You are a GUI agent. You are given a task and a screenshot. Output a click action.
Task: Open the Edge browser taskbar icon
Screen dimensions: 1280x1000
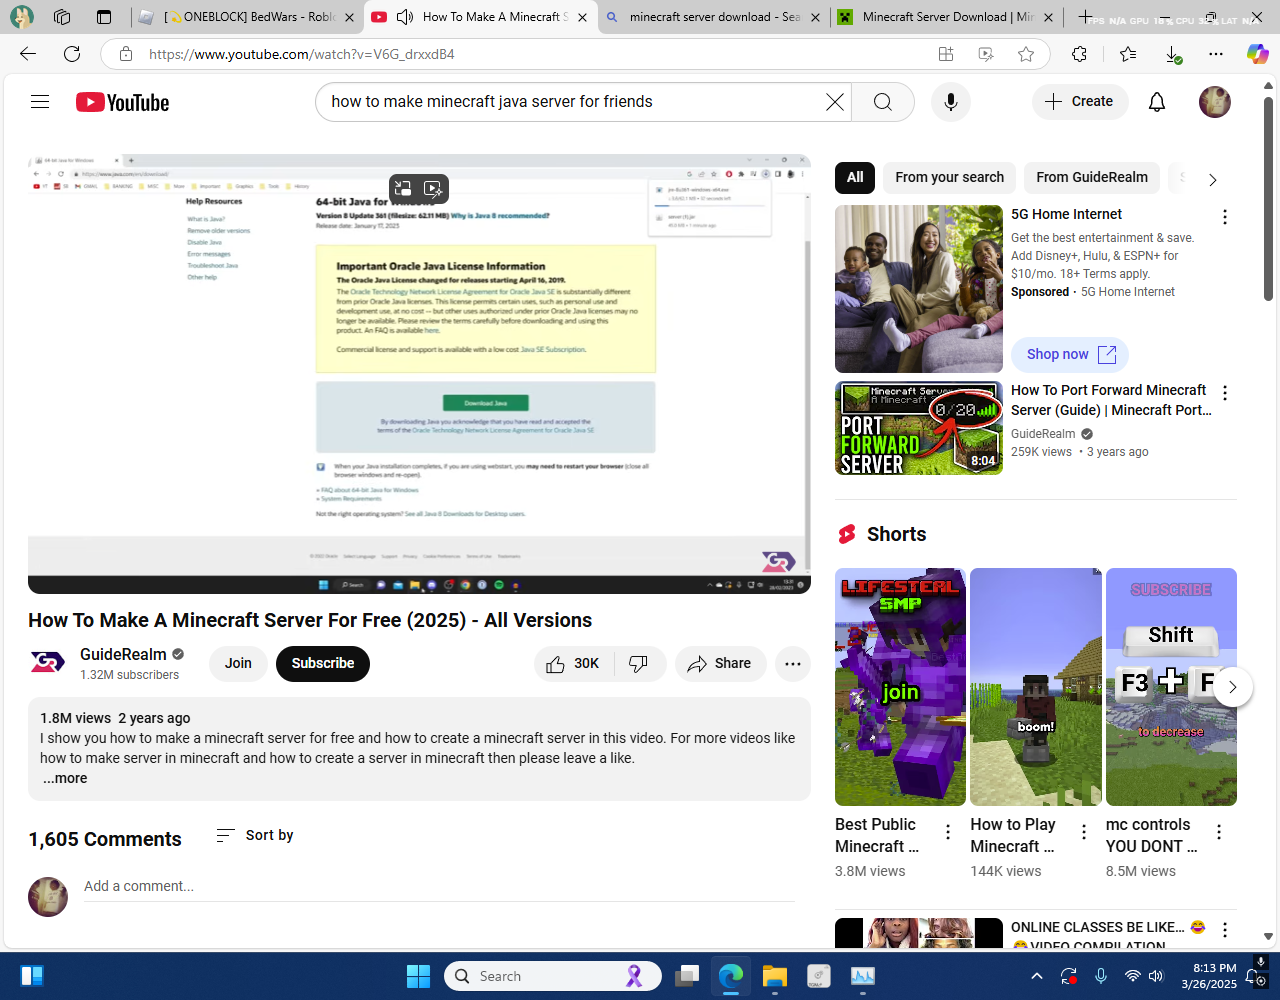pos(731,976)
